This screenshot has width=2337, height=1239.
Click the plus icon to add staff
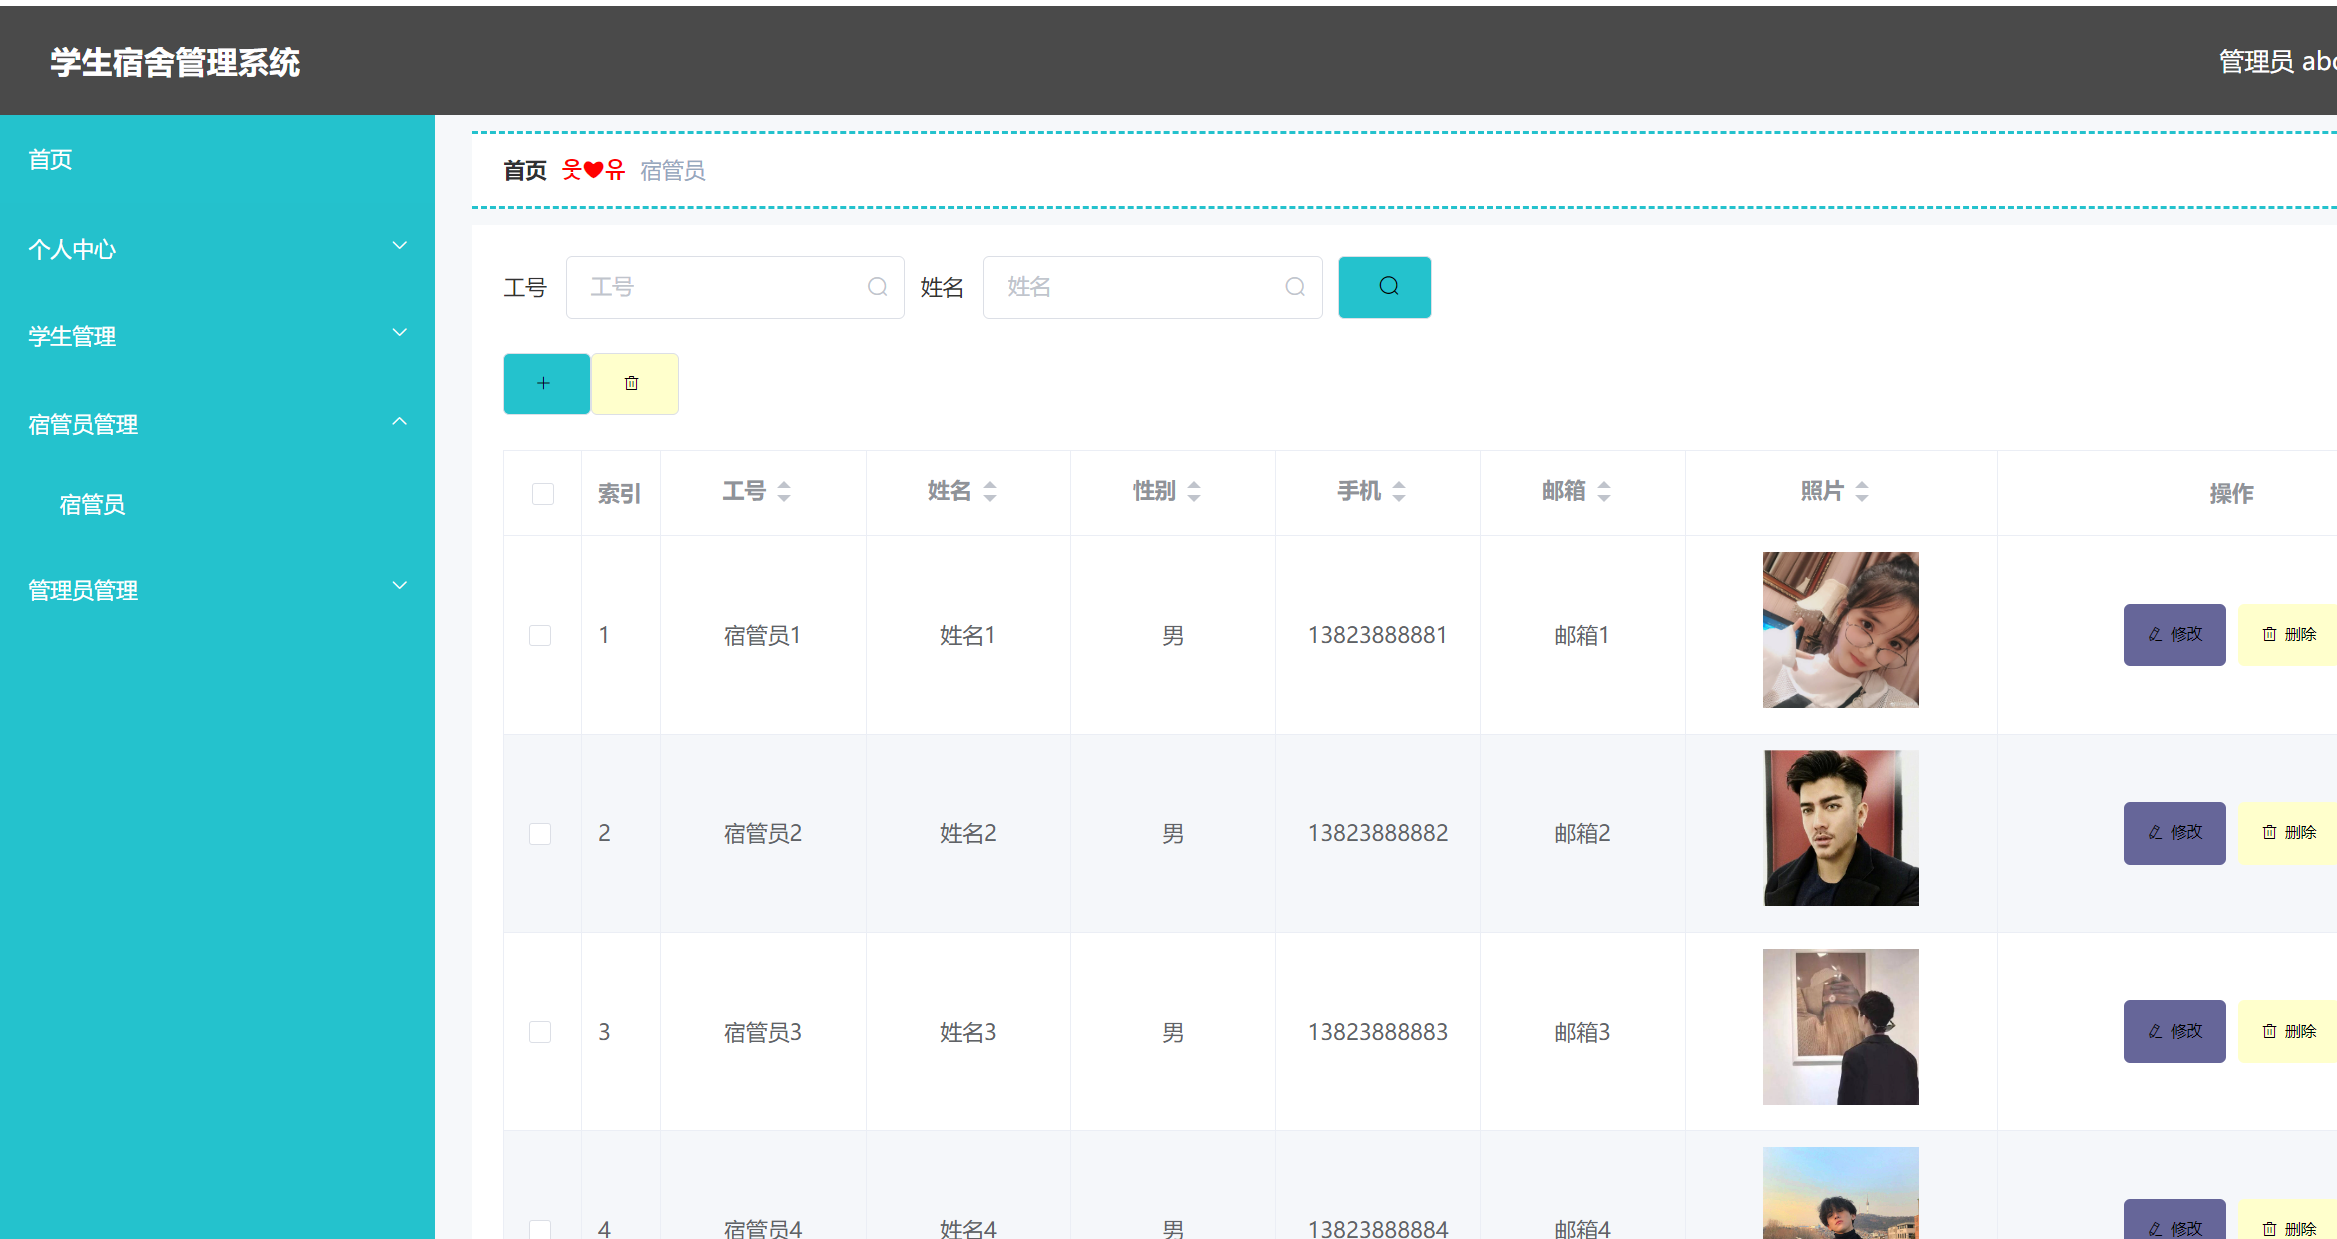(x=545, y=384)
